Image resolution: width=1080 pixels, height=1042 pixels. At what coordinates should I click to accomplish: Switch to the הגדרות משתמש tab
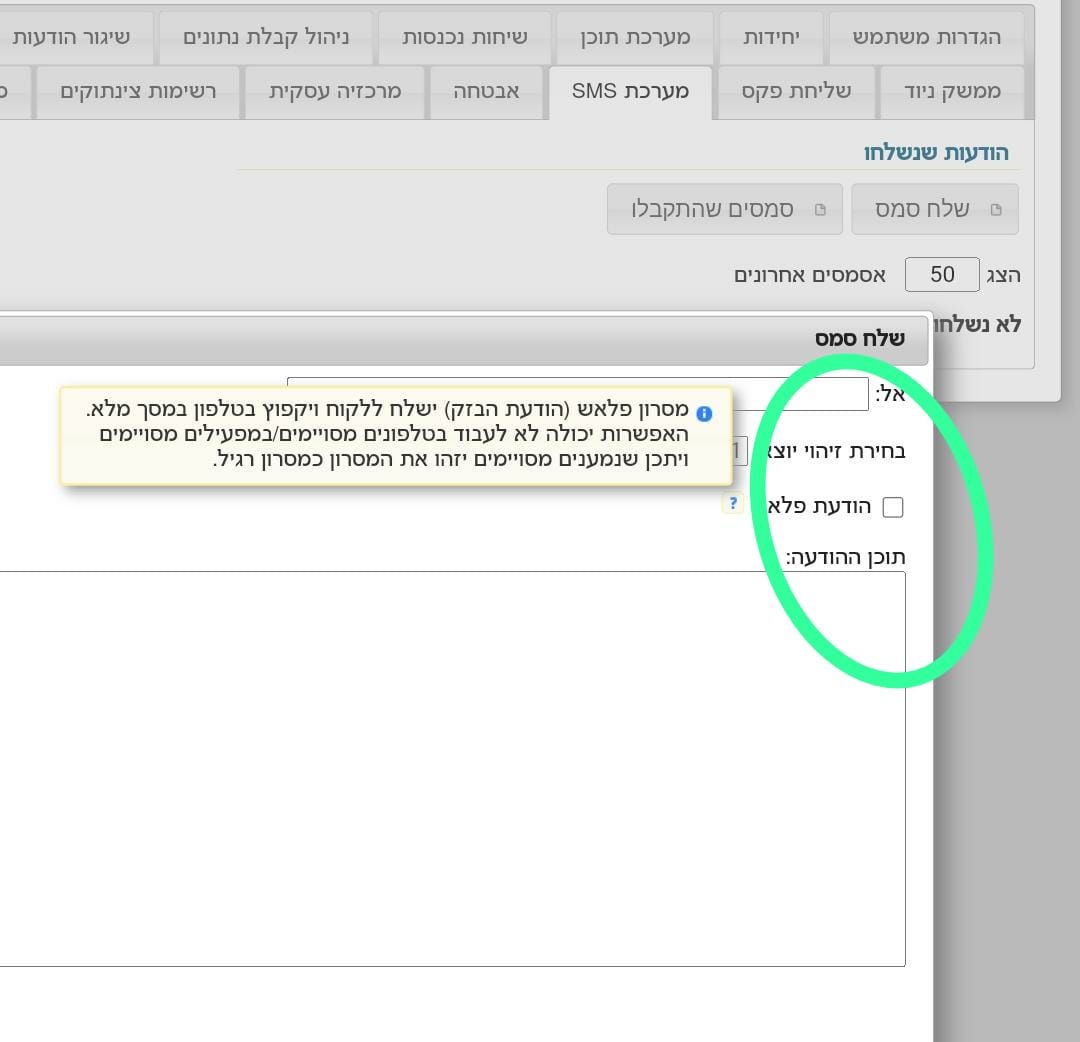pyautogui.click(x=926, y=38)
